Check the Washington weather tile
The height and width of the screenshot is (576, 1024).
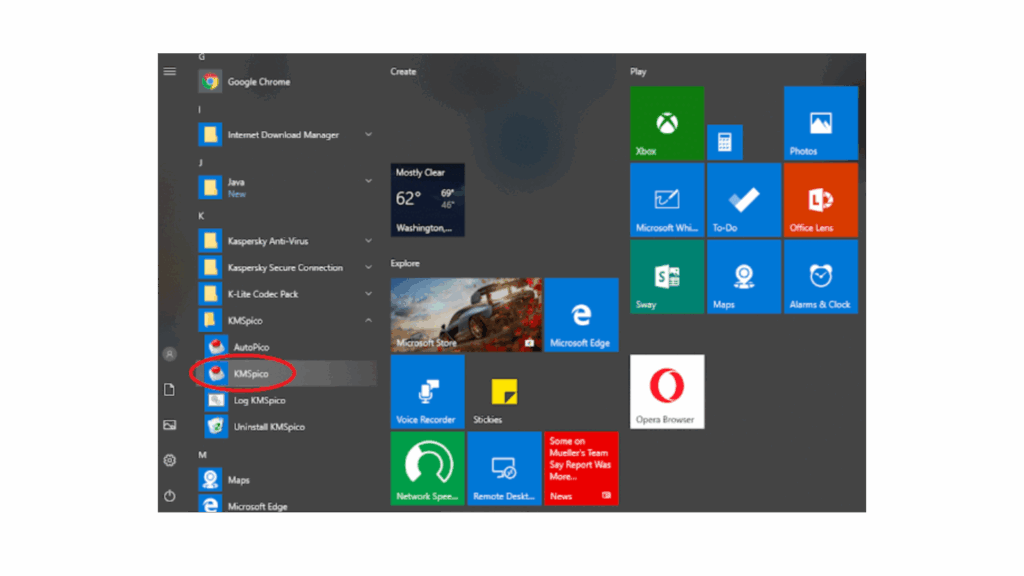pyautogui.click(x=427, y=199)
